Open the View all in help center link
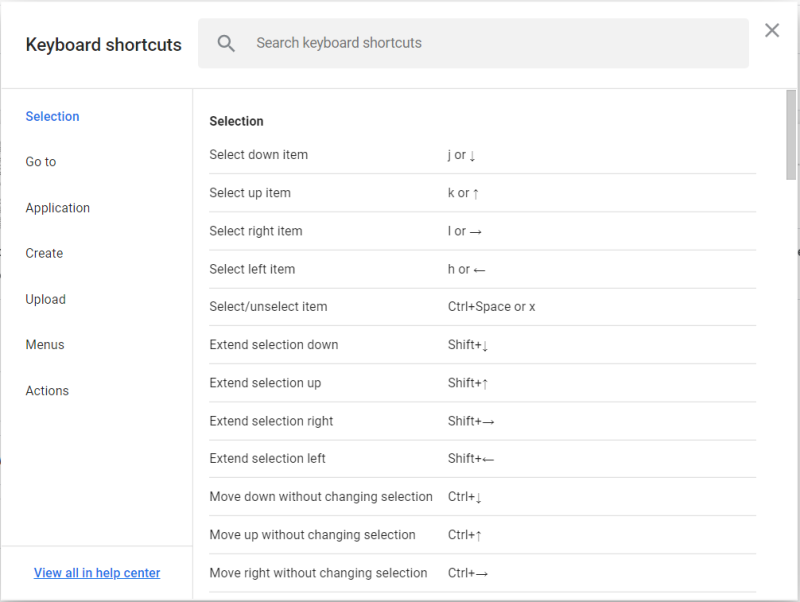 (x=97, y=572)
